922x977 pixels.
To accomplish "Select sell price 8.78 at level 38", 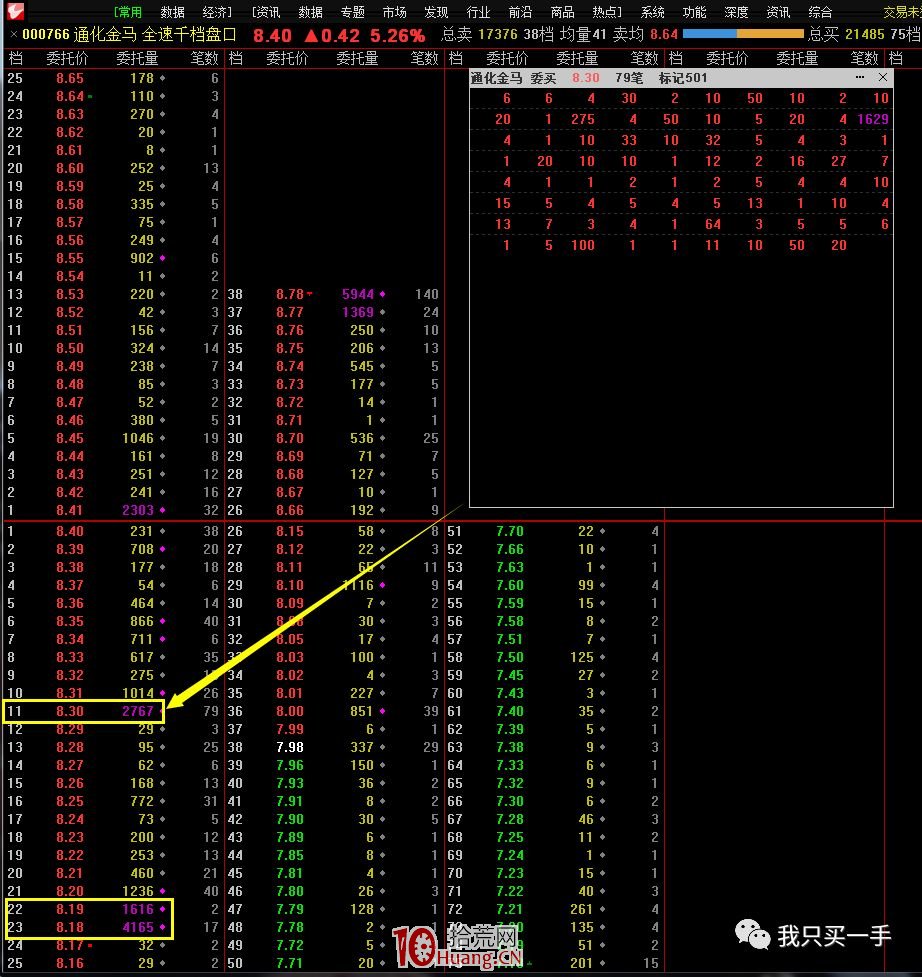I will coord(290,294).
